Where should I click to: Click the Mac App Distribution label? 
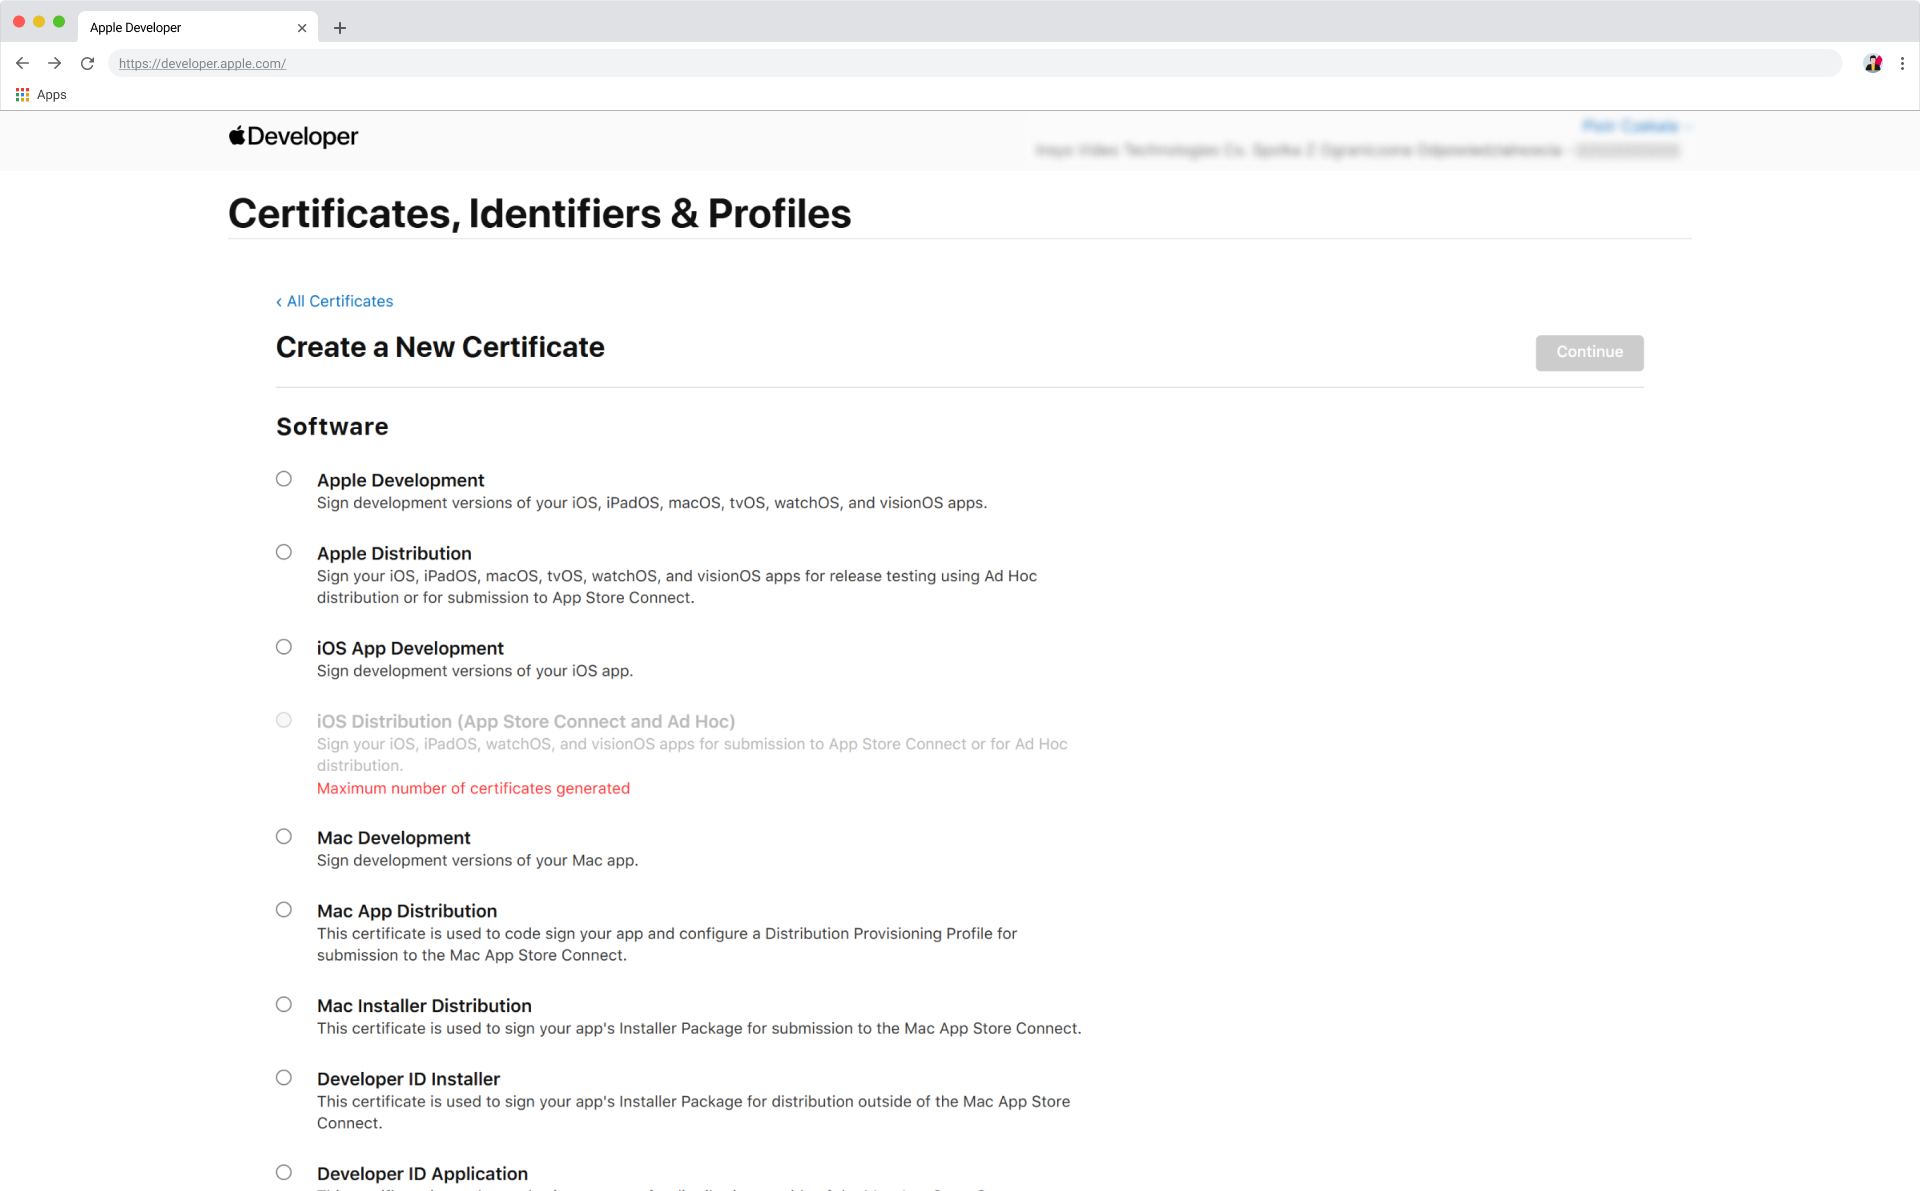pyautogui.click(x=407, y=911)
